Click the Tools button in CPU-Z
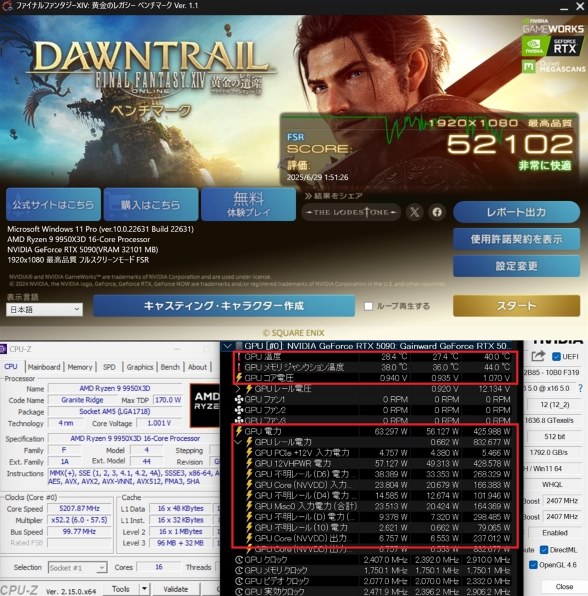588x596 pixels. pyautogui.click(x=121, y=589)
